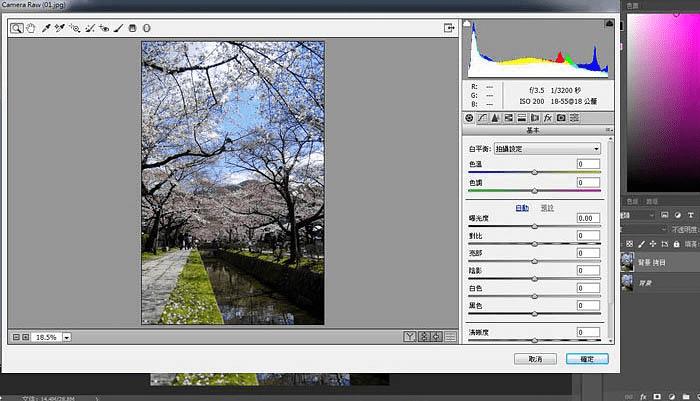Select the Radial Filter tool
This screenshot has height=401, width=700.
[146, 28]
